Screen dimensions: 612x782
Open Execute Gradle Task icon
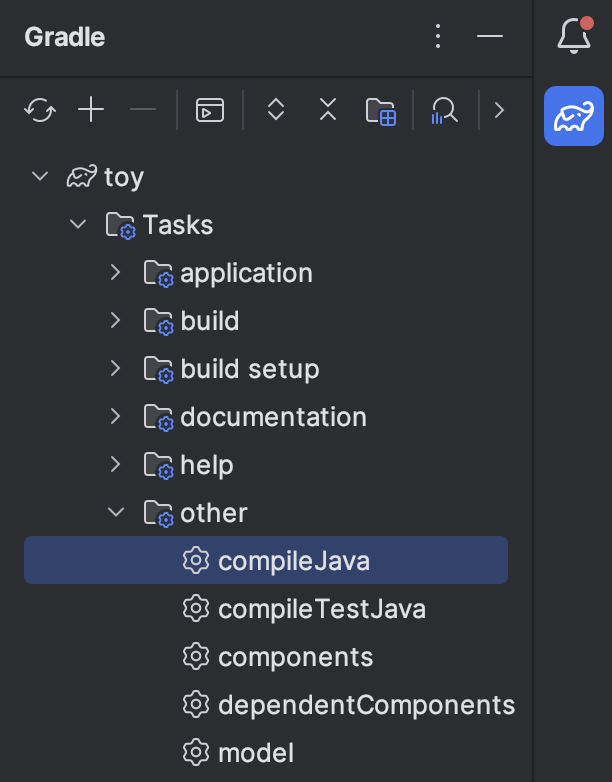pos(210,110)
